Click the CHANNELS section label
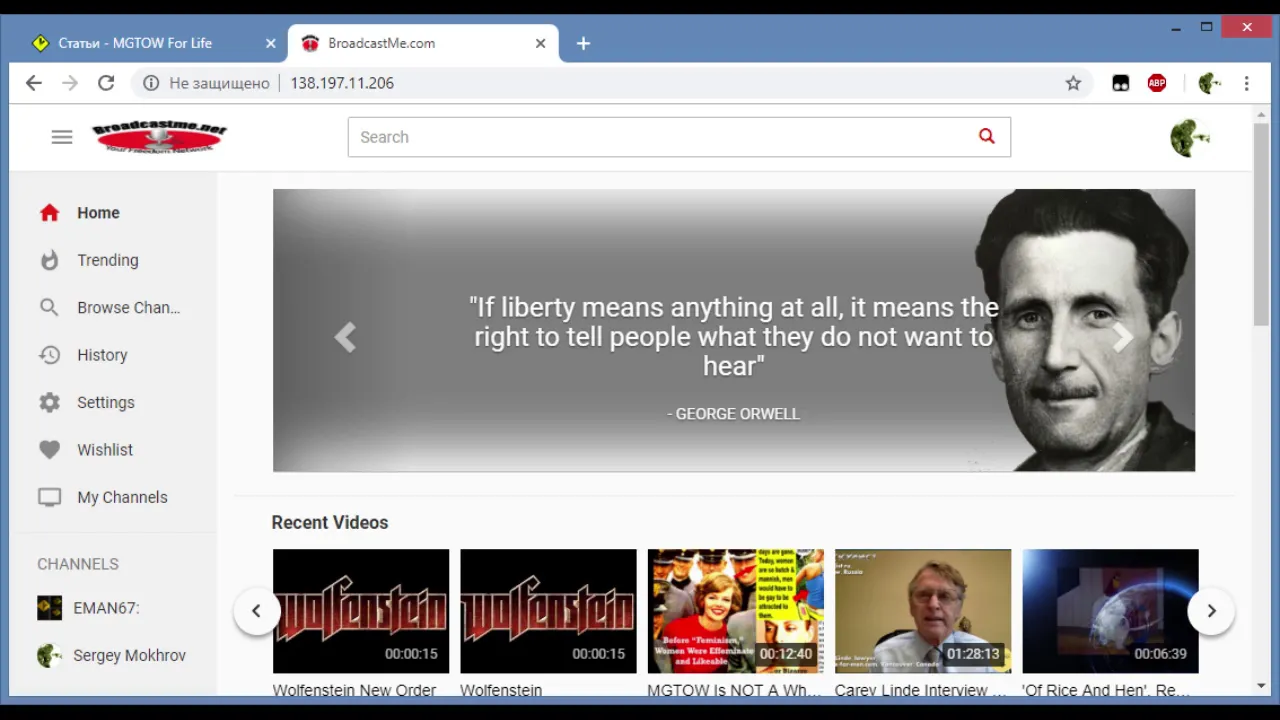This screenshot has width=1280, height=720. click(x=78, y=564)
